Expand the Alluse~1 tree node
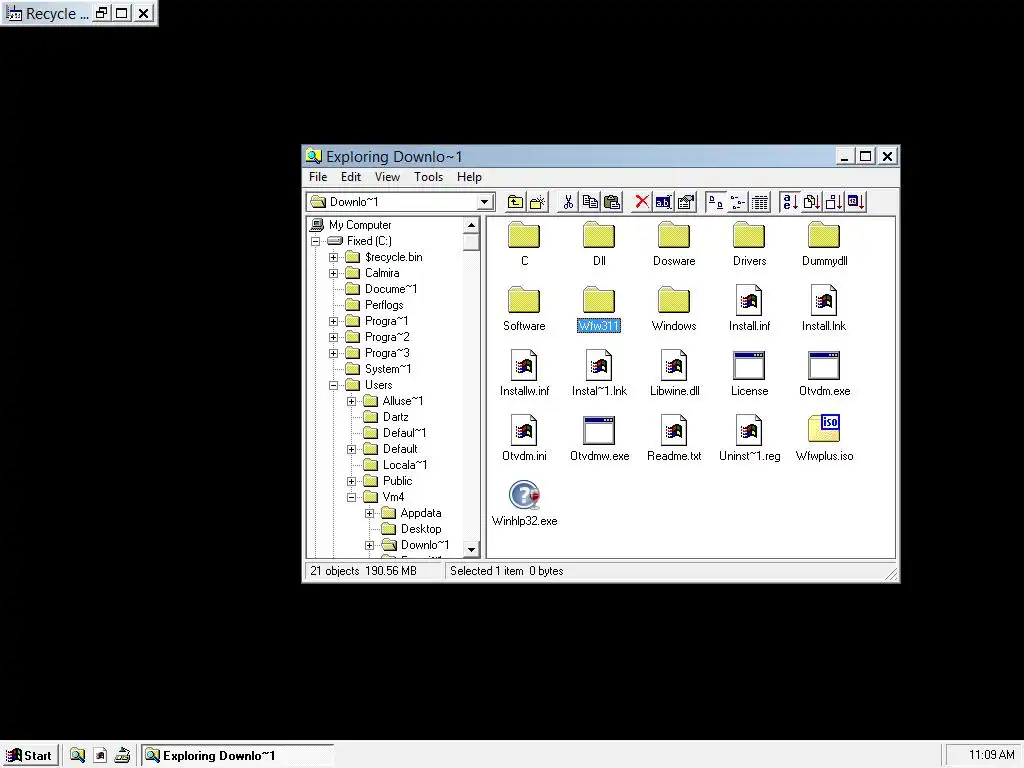The image size is (1024, 768). click(351, 401)
